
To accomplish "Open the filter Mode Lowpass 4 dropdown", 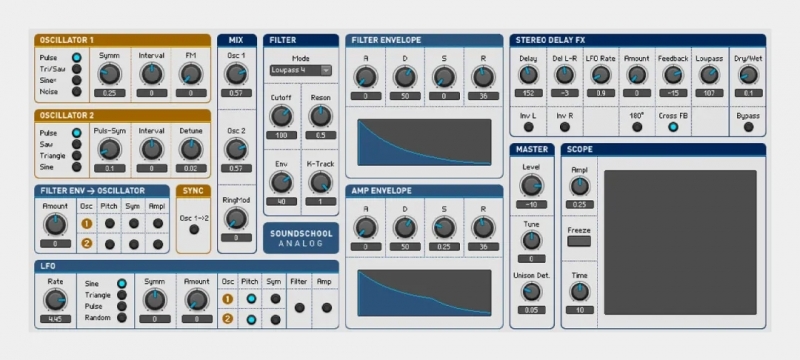I will (301, 70).
